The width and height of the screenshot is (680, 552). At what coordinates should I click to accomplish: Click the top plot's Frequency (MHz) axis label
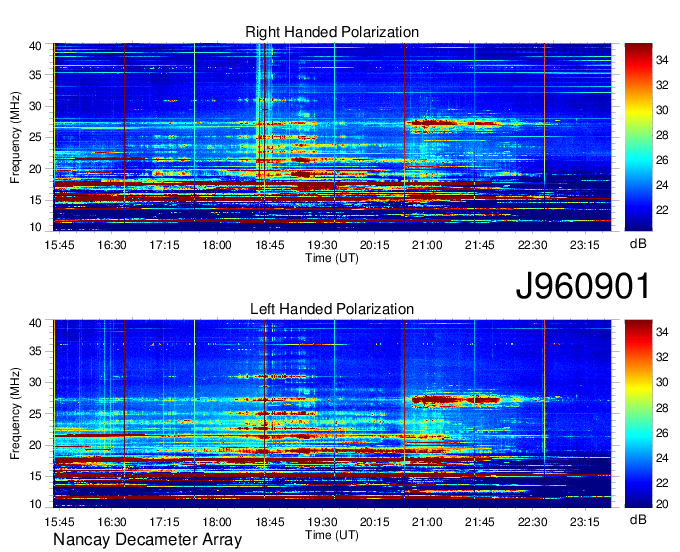[x=15, y=137]
